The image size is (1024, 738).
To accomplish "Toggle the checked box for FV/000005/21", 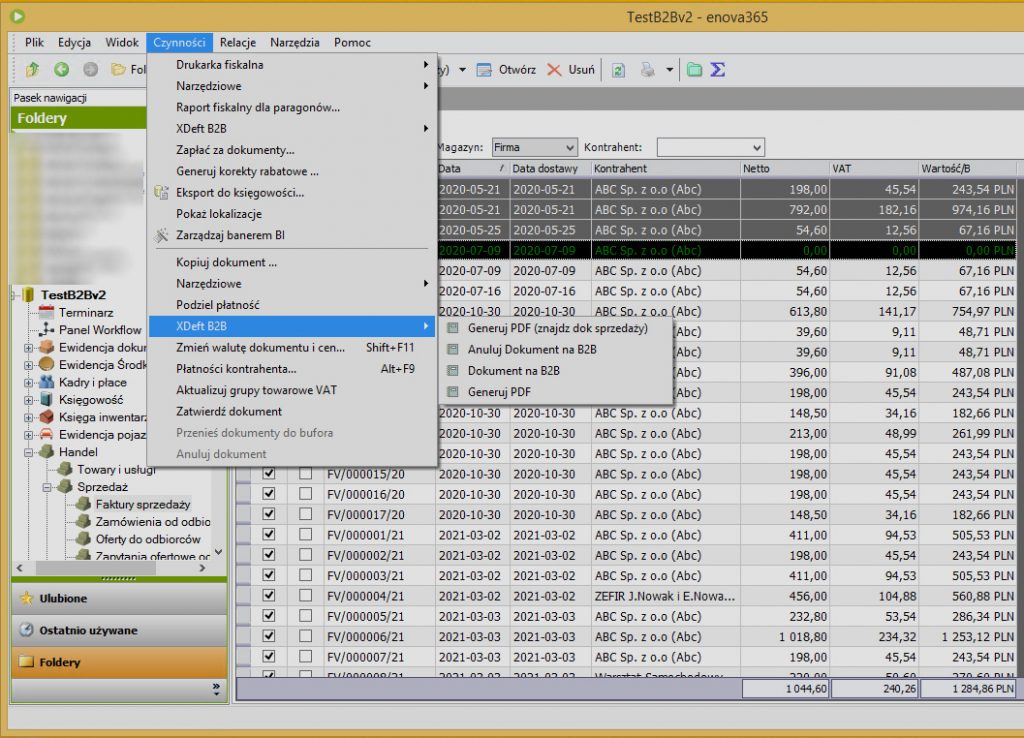I will [x=268, y=616].
